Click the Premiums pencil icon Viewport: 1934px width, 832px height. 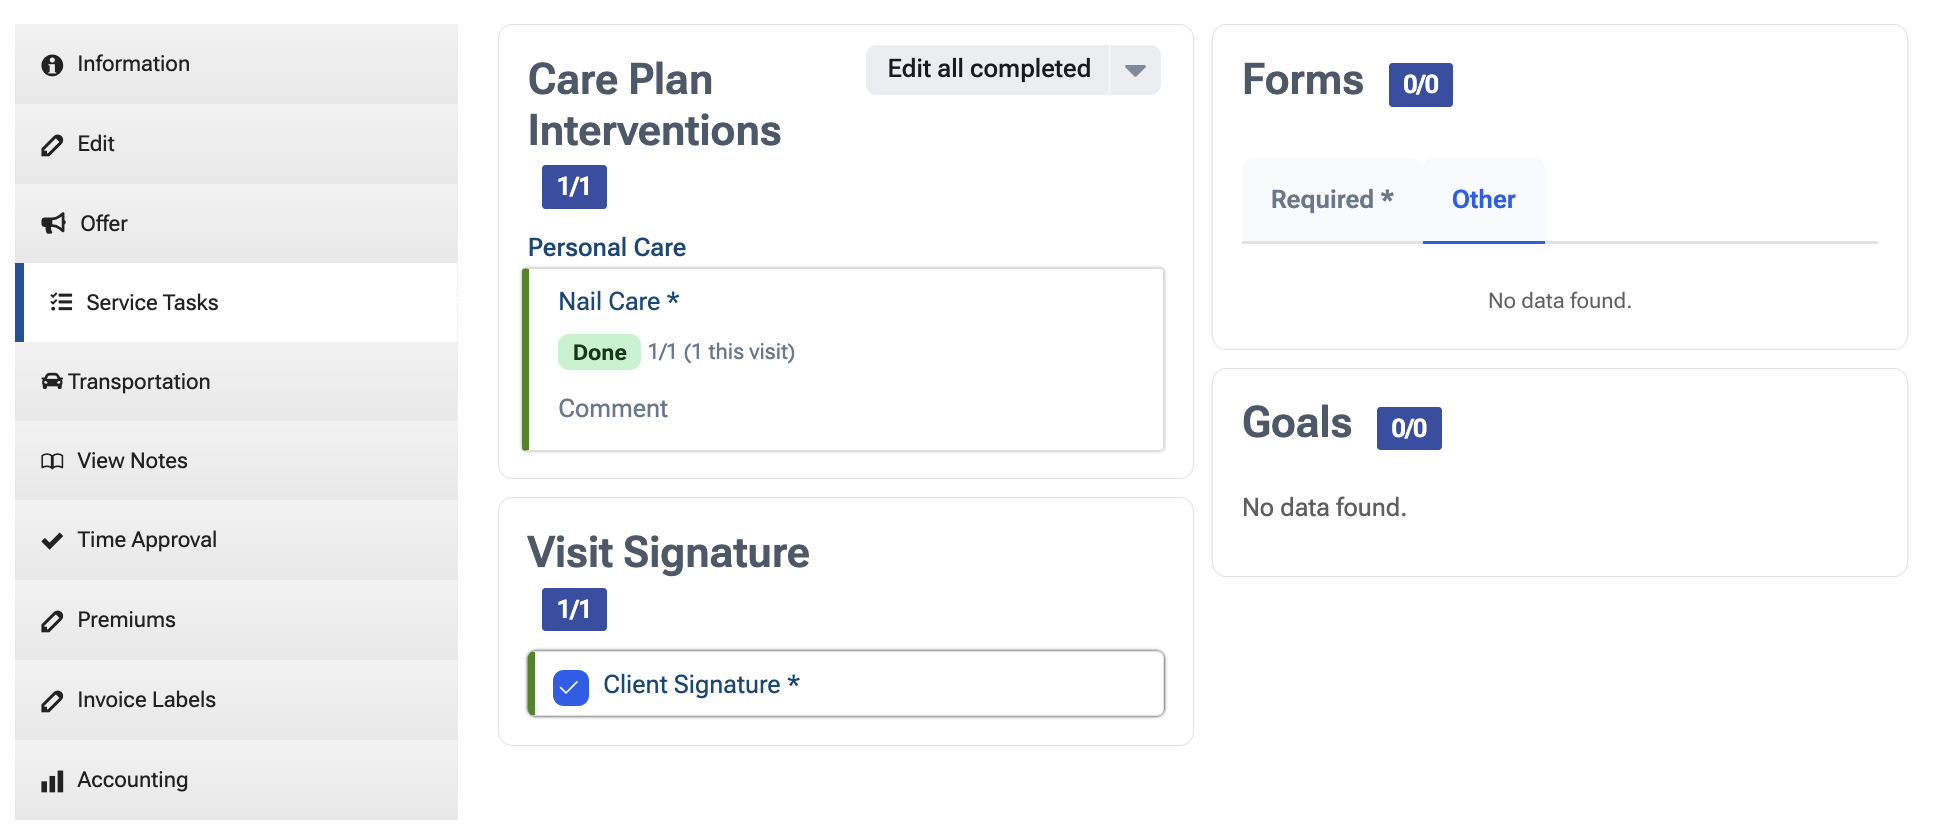(x=52, y=621)
